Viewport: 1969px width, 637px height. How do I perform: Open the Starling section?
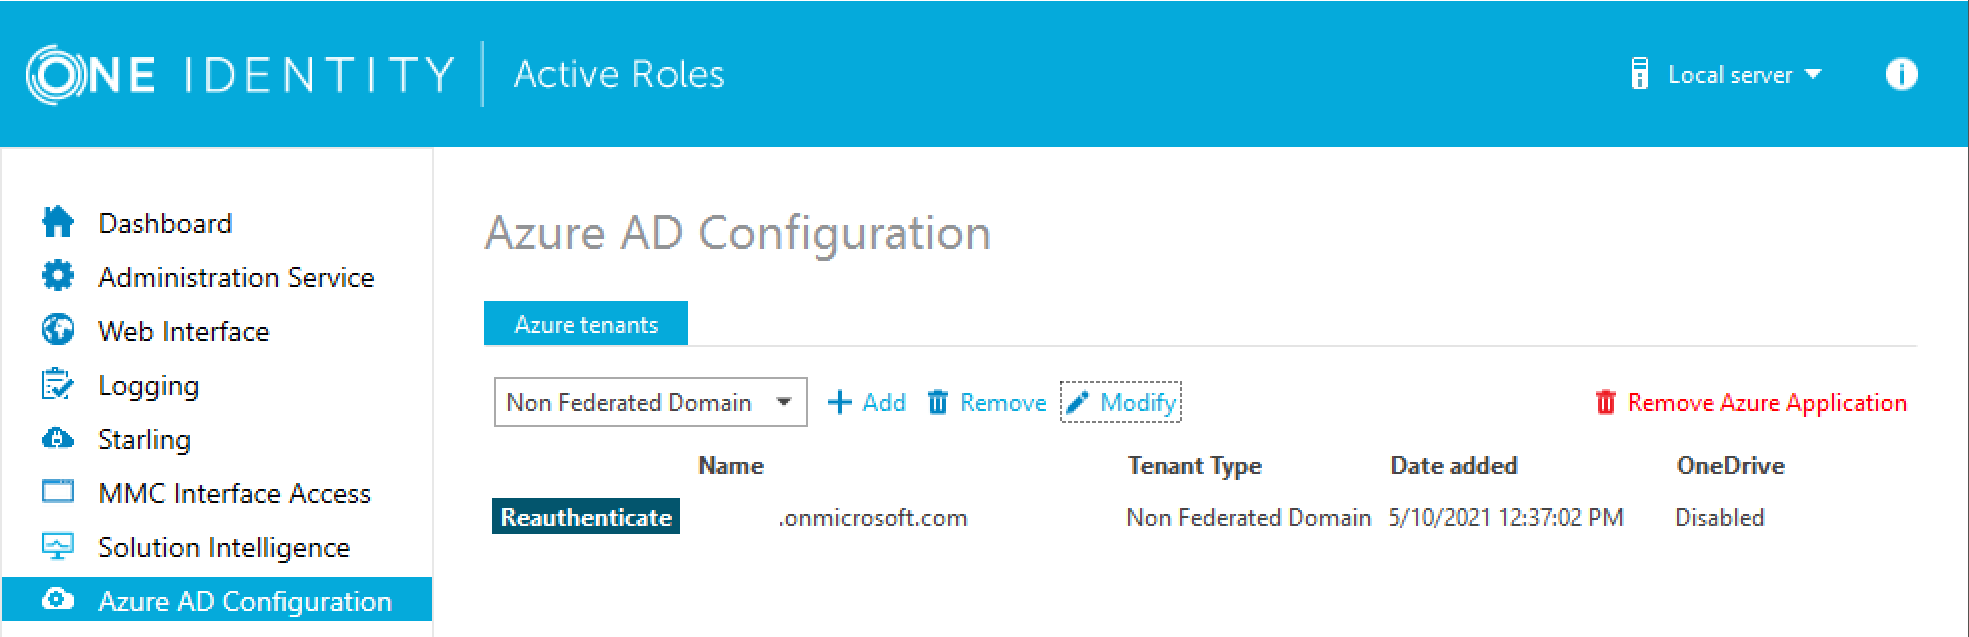(145, 440)
